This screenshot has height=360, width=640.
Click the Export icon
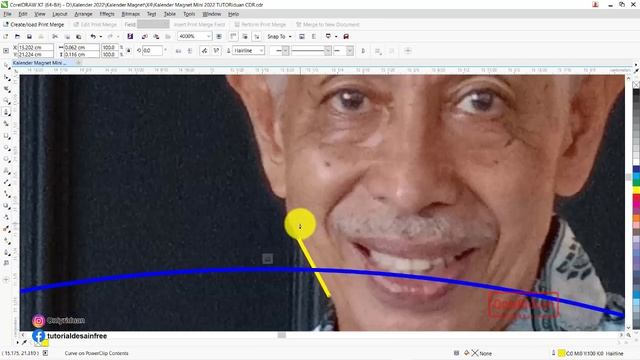coord(156,36)
